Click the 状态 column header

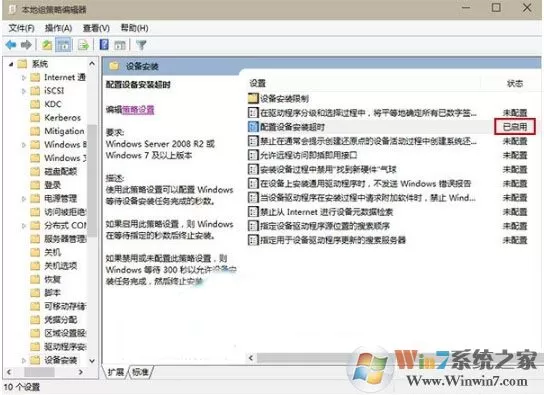click(x=515, y=84)
